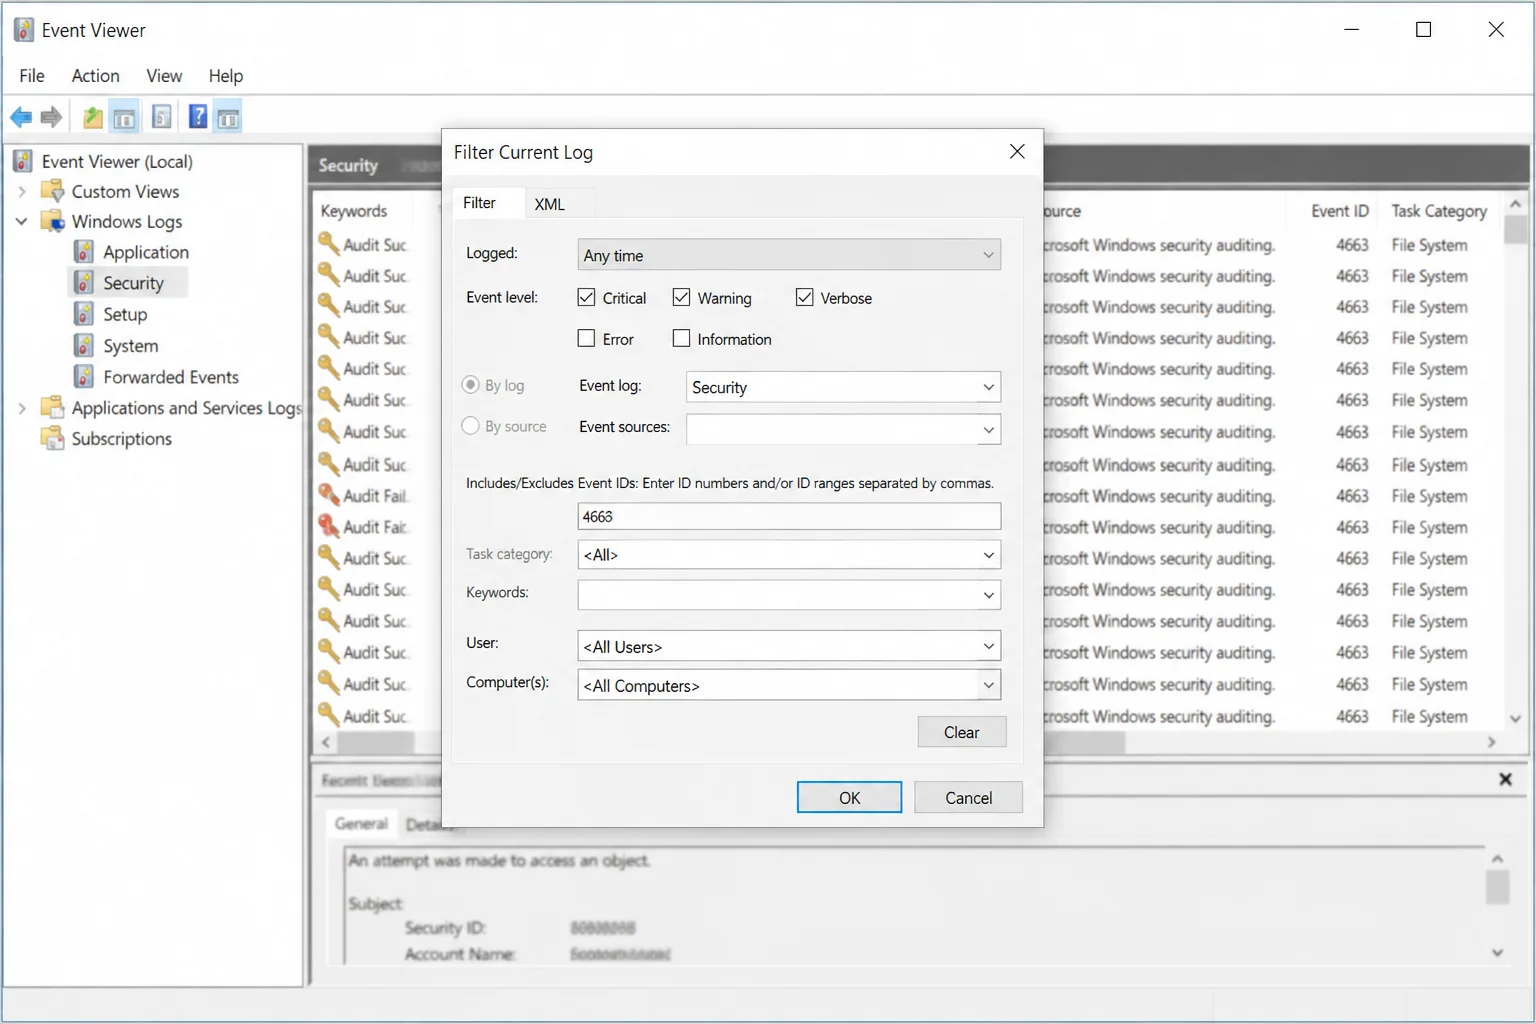Open the View menu

click(164, 76)
